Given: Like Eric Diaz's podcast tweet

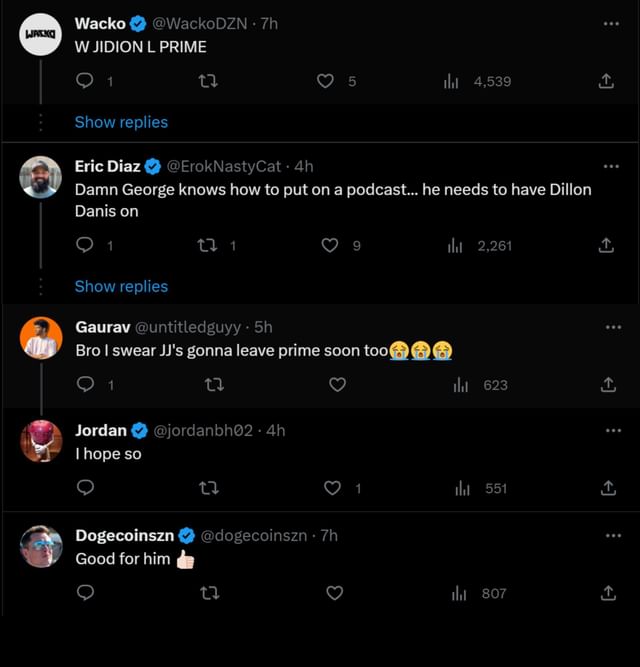Looking at the screenshot, I should 330,245.
